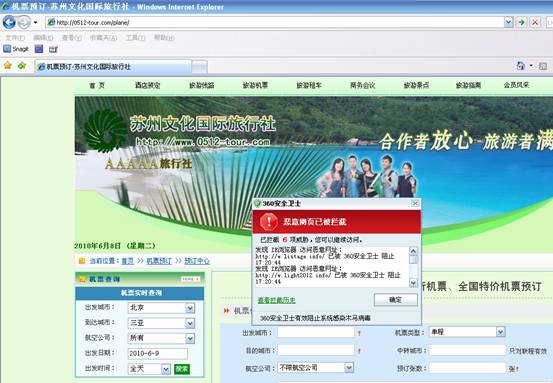Viewport: 553px width, 383px height.
Task: Click the 预订中心 breadcrumb link
Action: pyautogui.click(x=197, y=261)
